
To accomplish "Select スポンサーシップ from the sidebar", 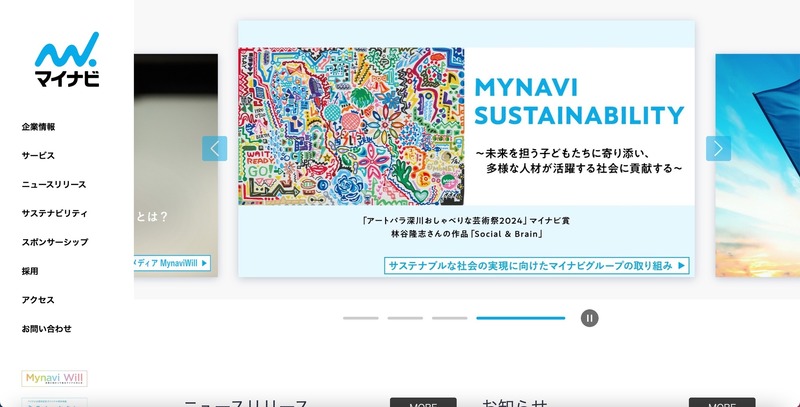I will pyautogui.click(x=55, y=242).
